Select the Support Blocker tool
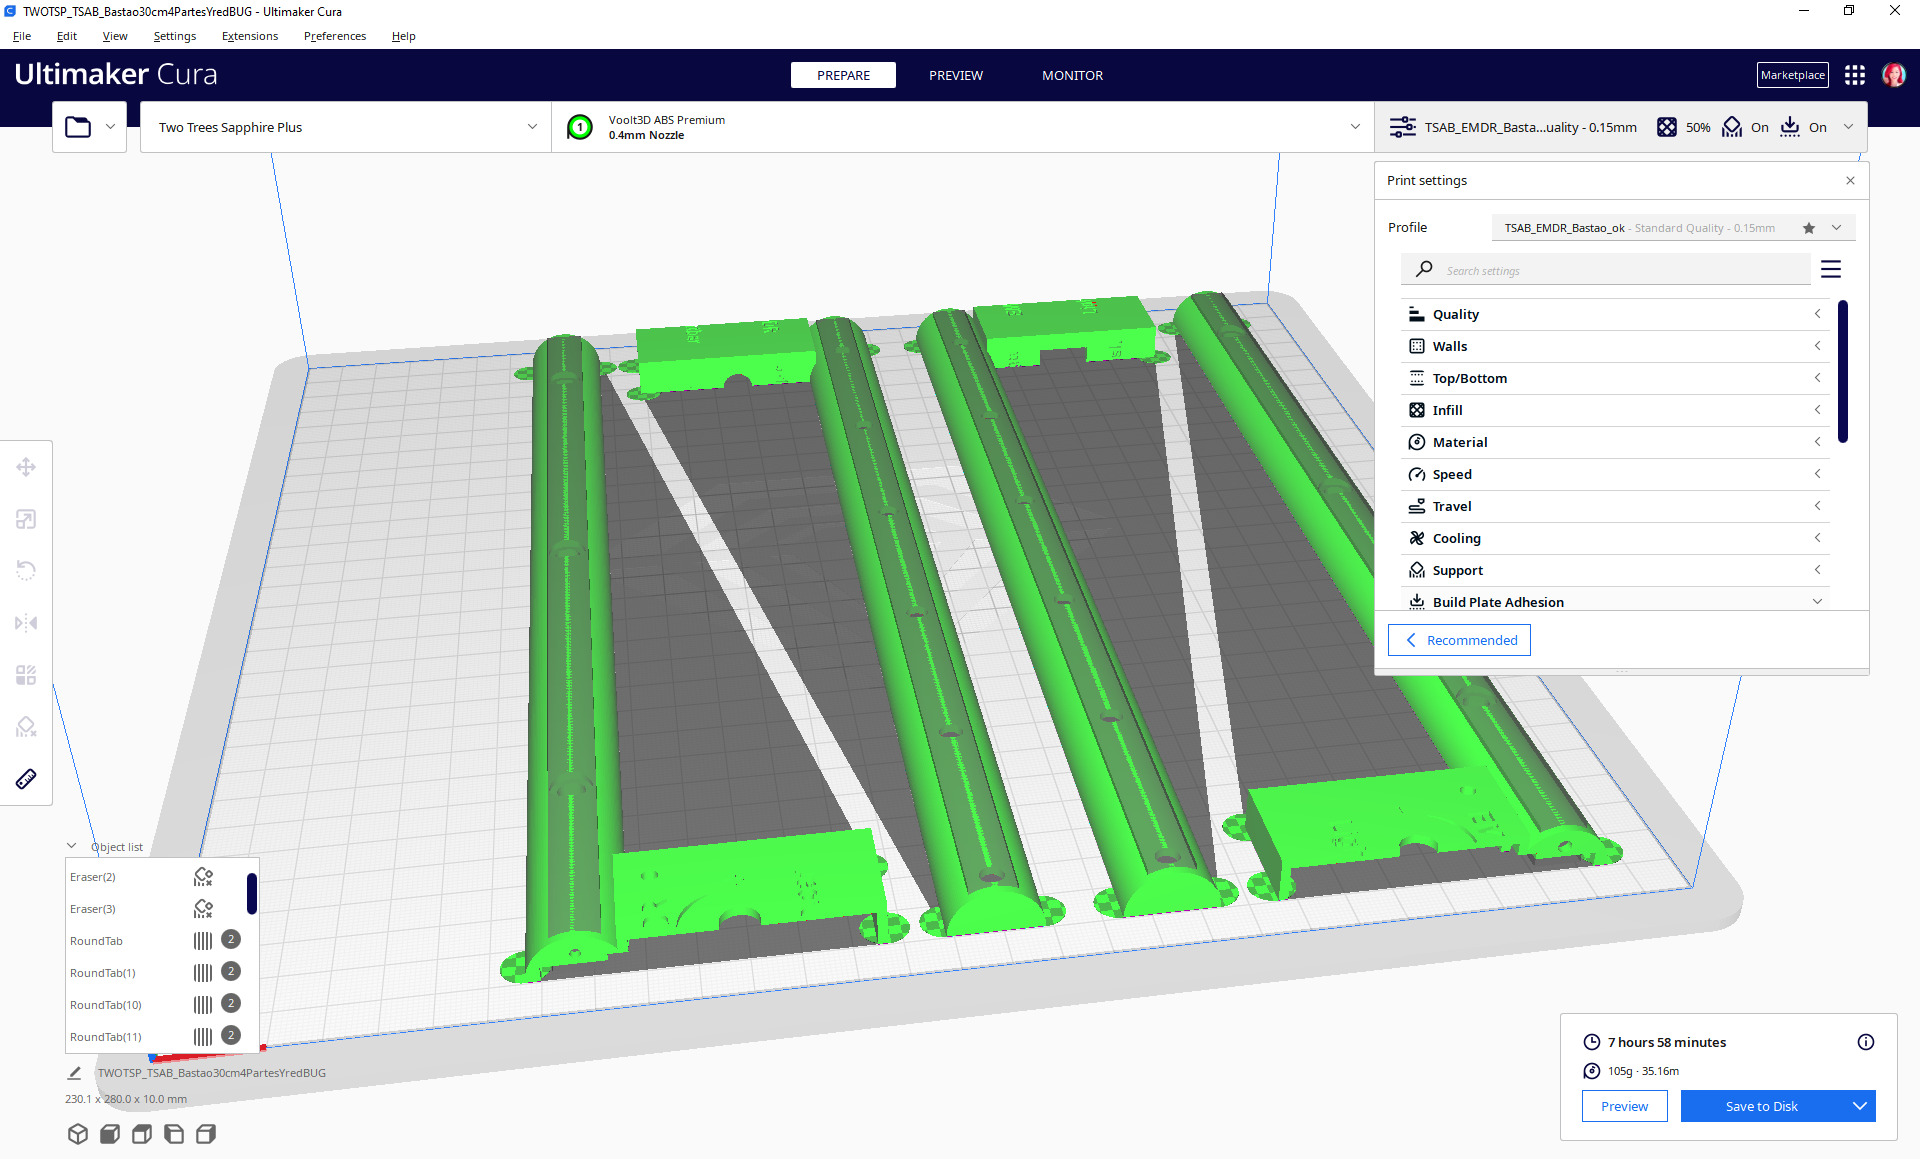The image size is (1920, 1159). pyautogui.click(x=26, y=726)
